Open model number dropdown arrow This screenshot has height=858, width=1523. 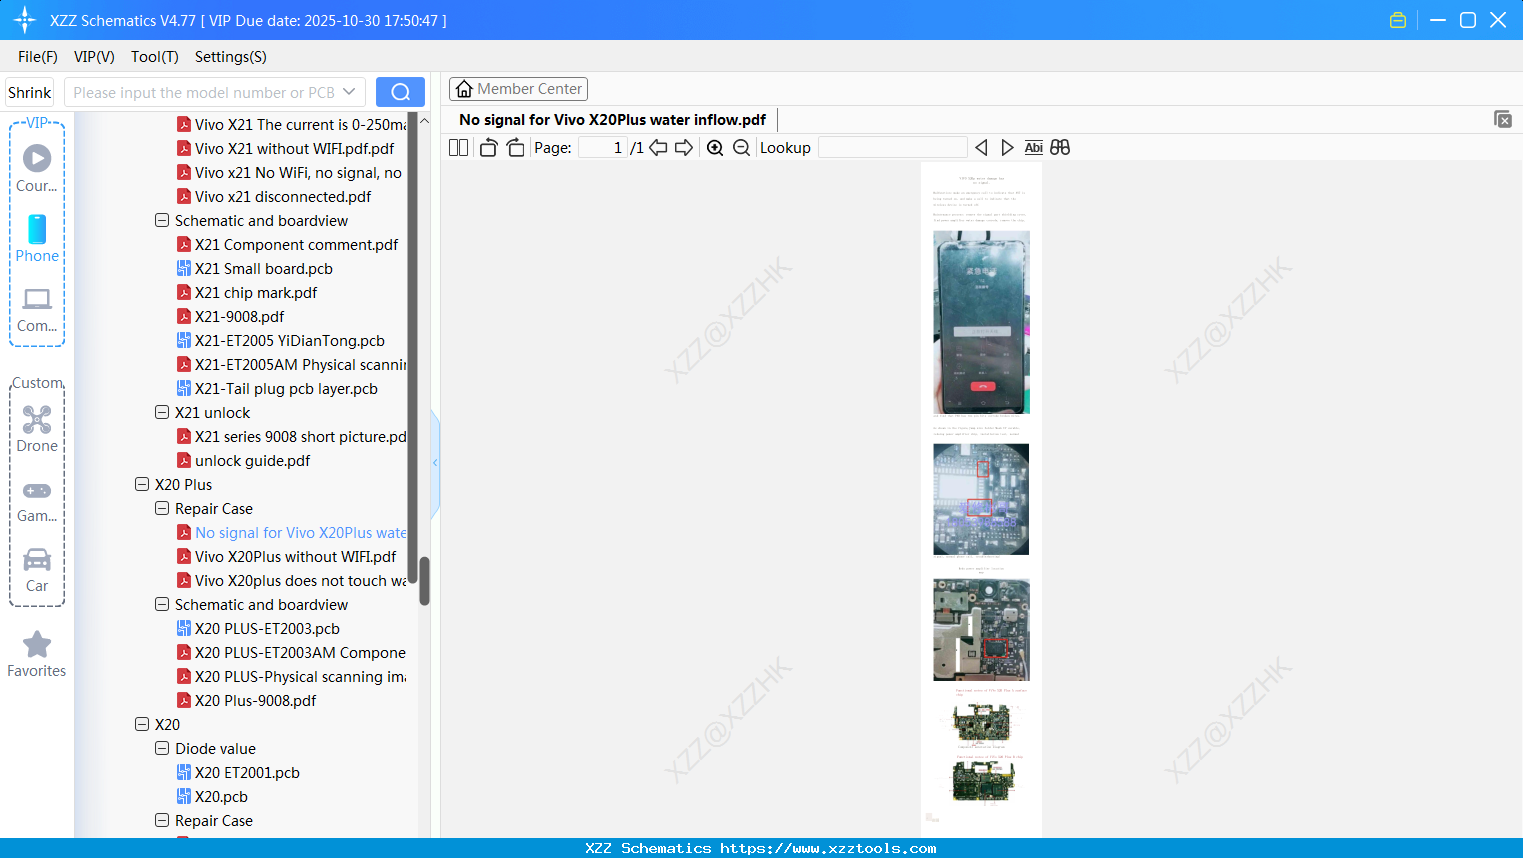tap(349, 92)
